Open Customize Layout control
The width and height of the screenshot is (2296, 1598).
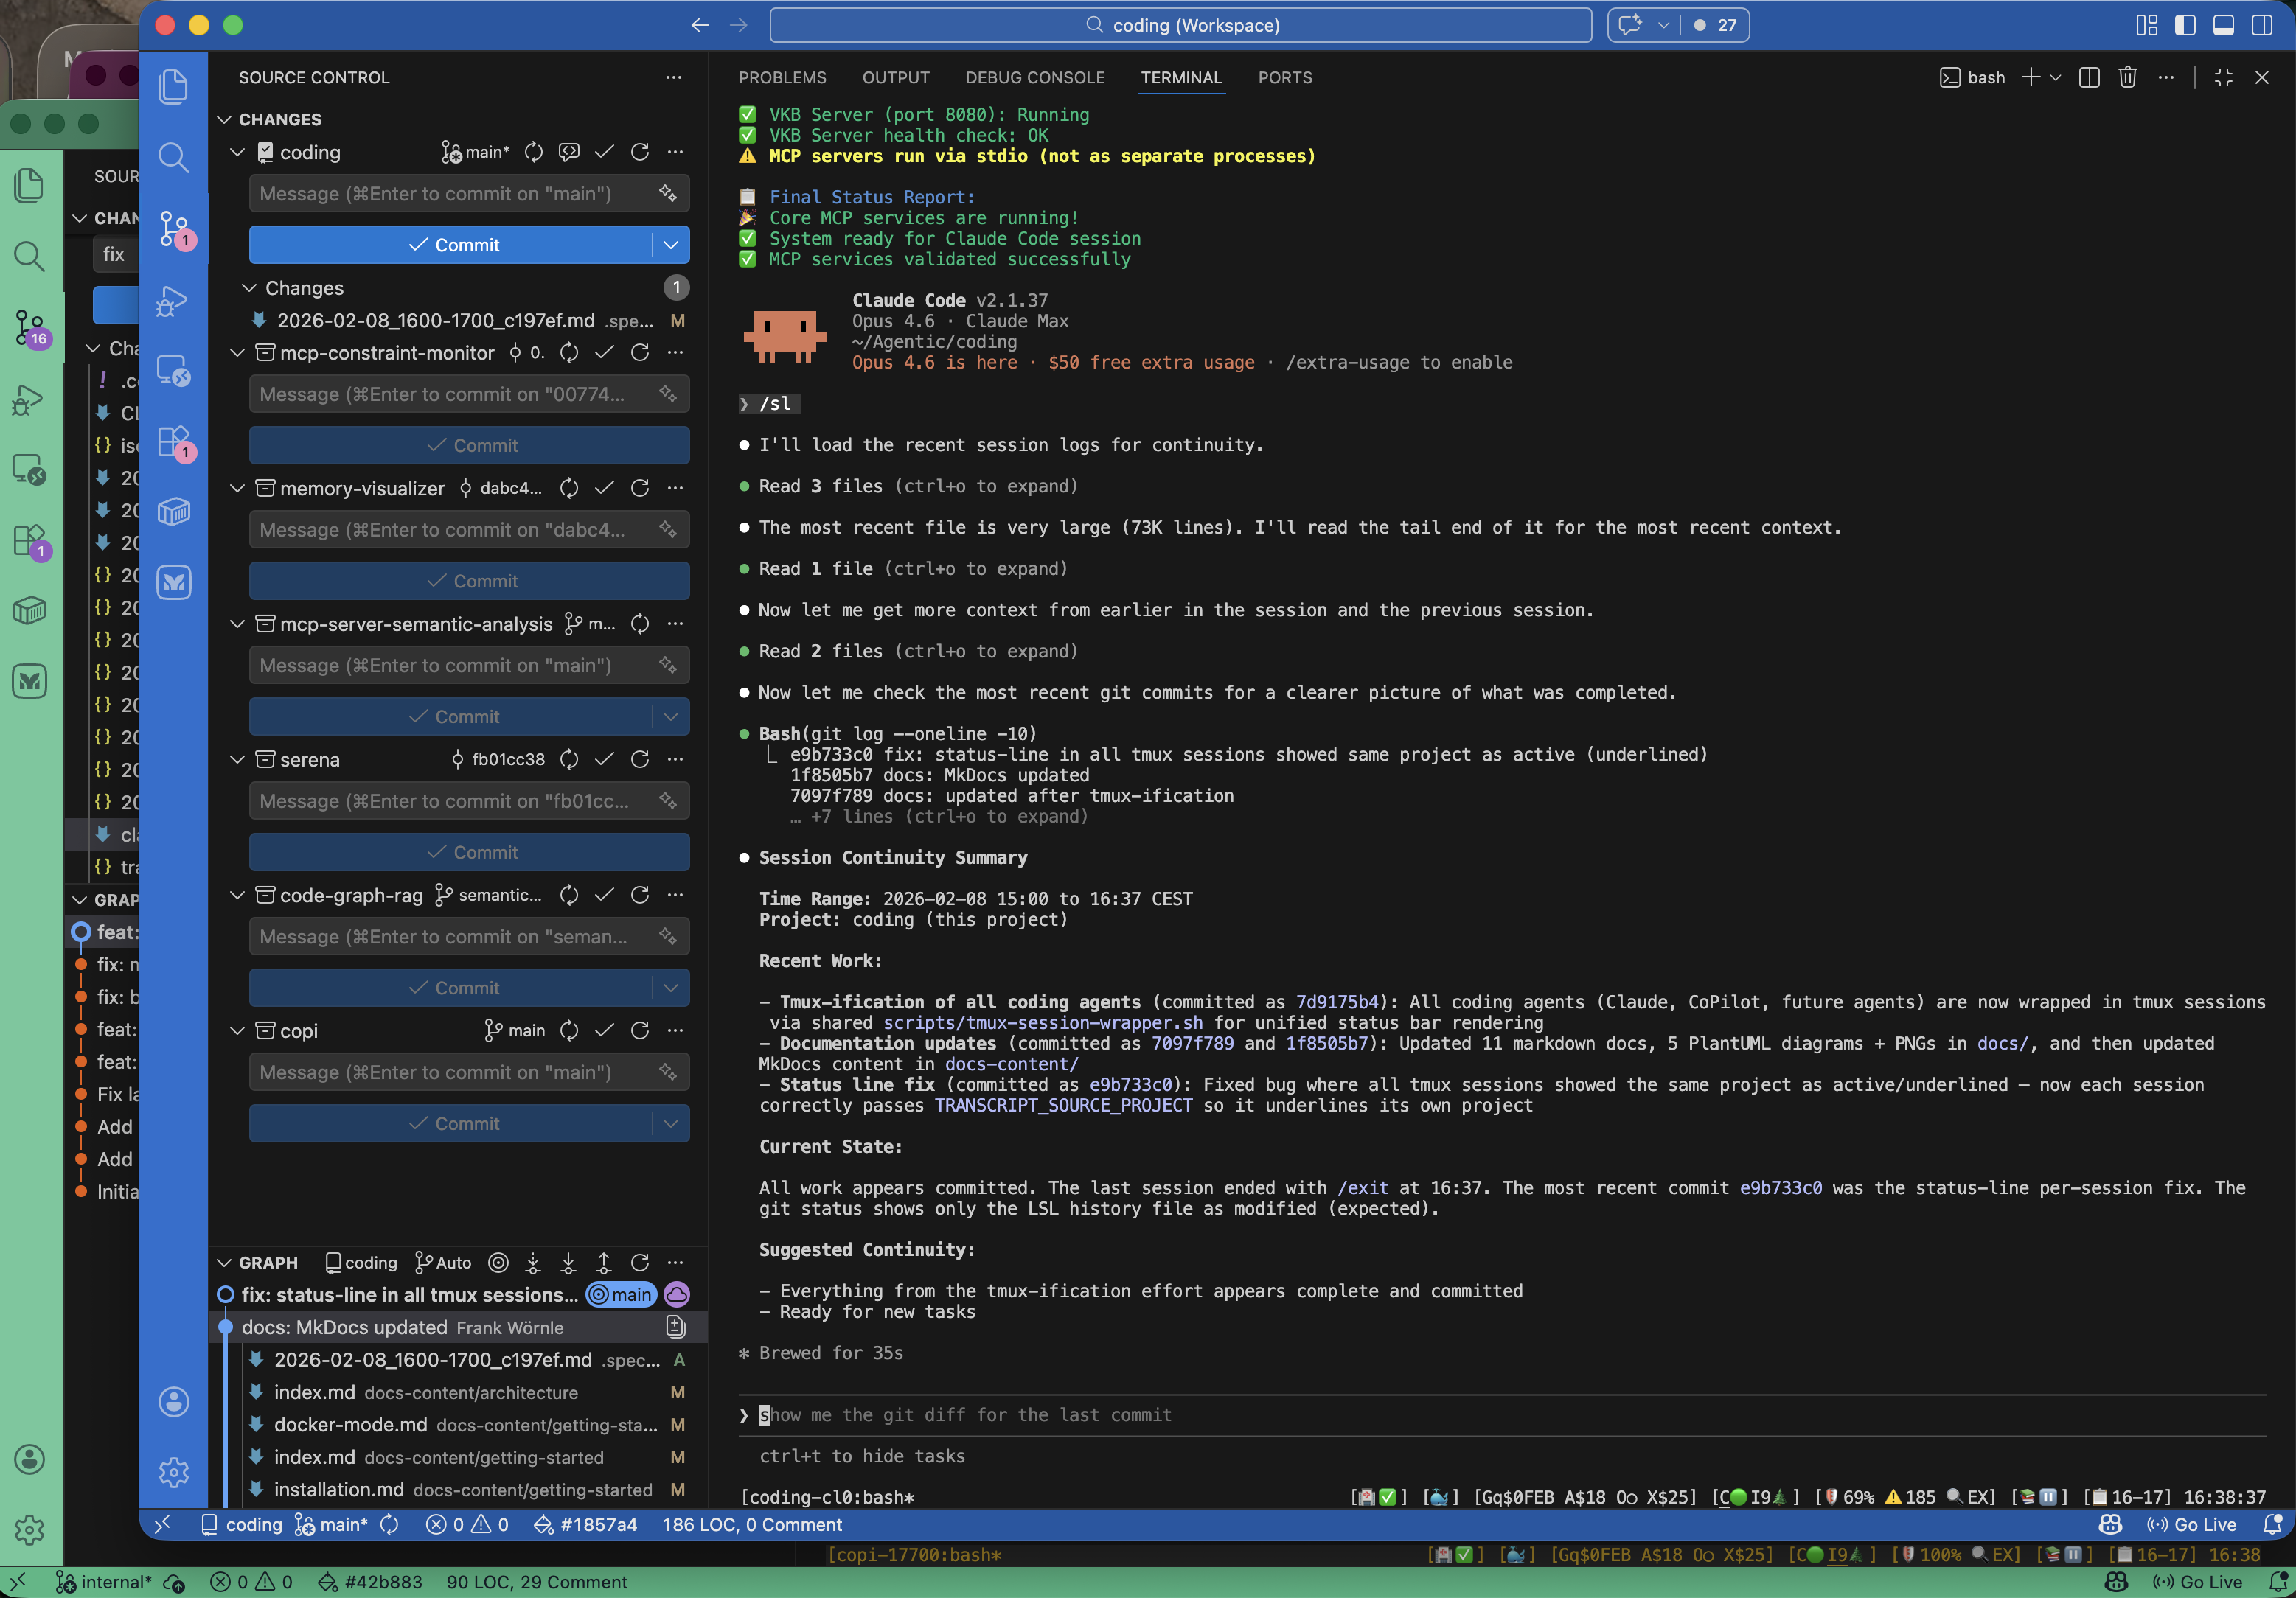pos(2147,25)
